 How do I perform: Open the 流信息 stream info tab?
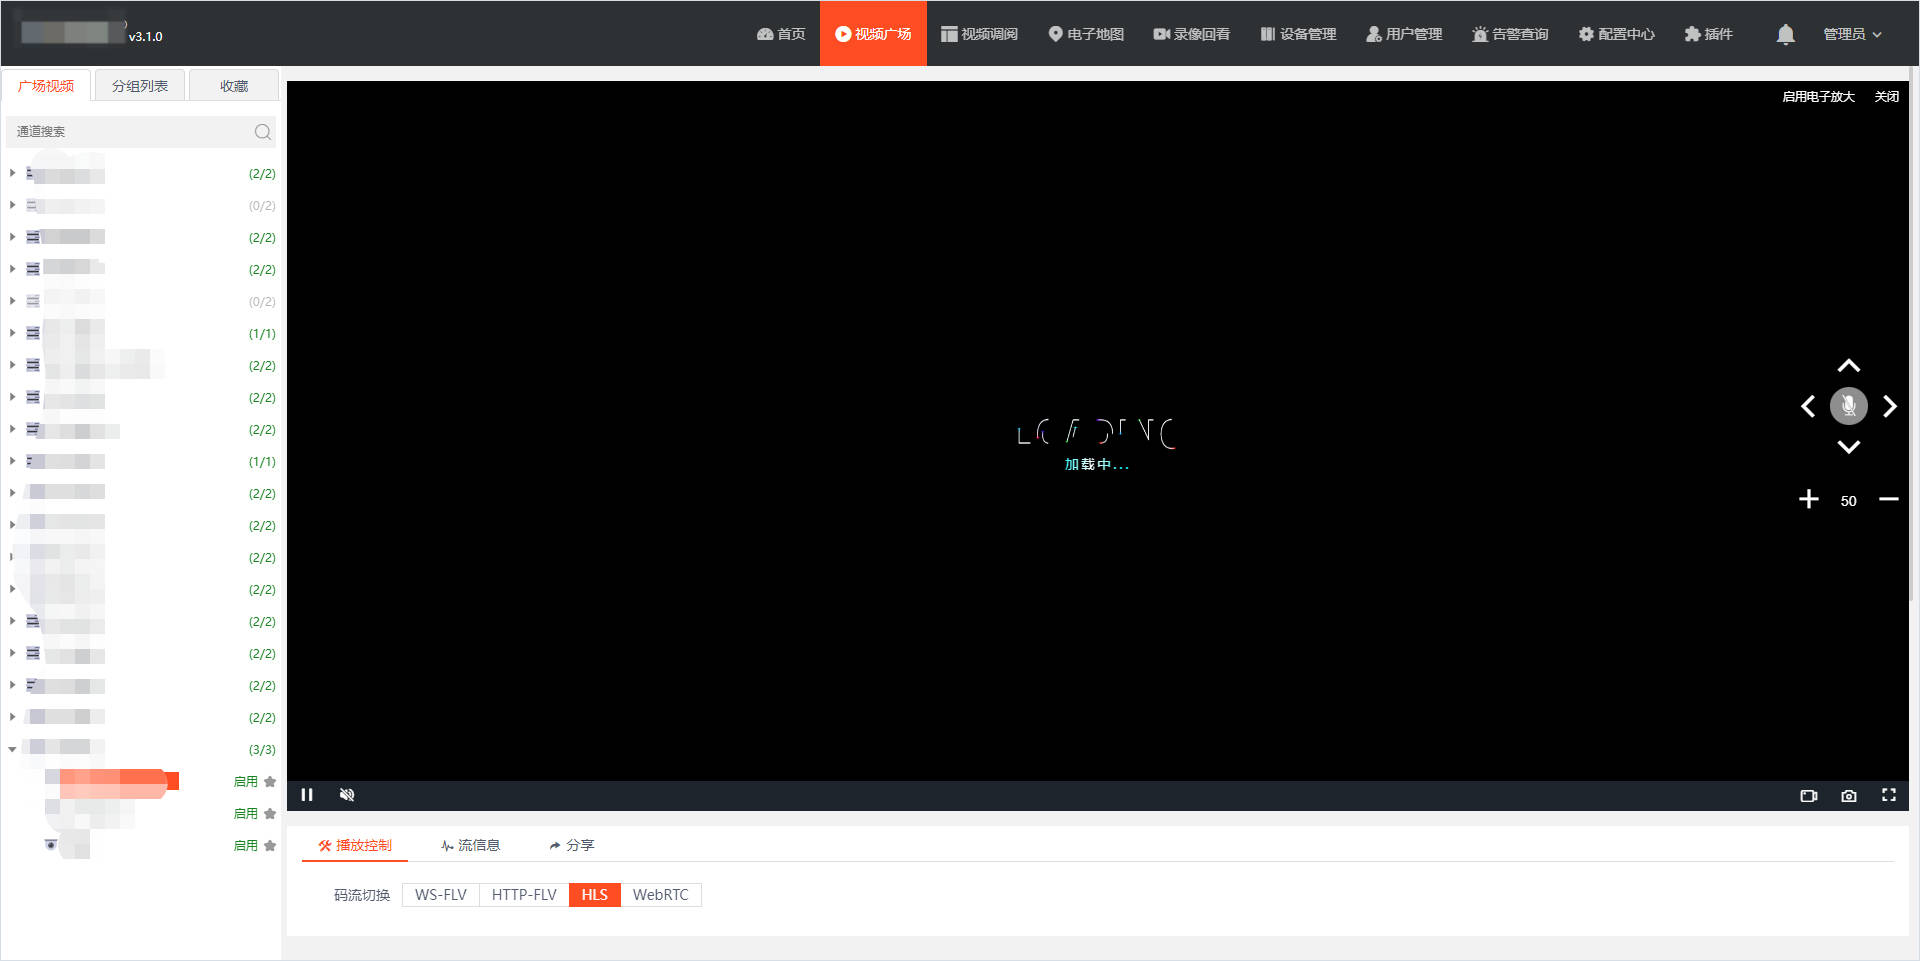point(470,846)
